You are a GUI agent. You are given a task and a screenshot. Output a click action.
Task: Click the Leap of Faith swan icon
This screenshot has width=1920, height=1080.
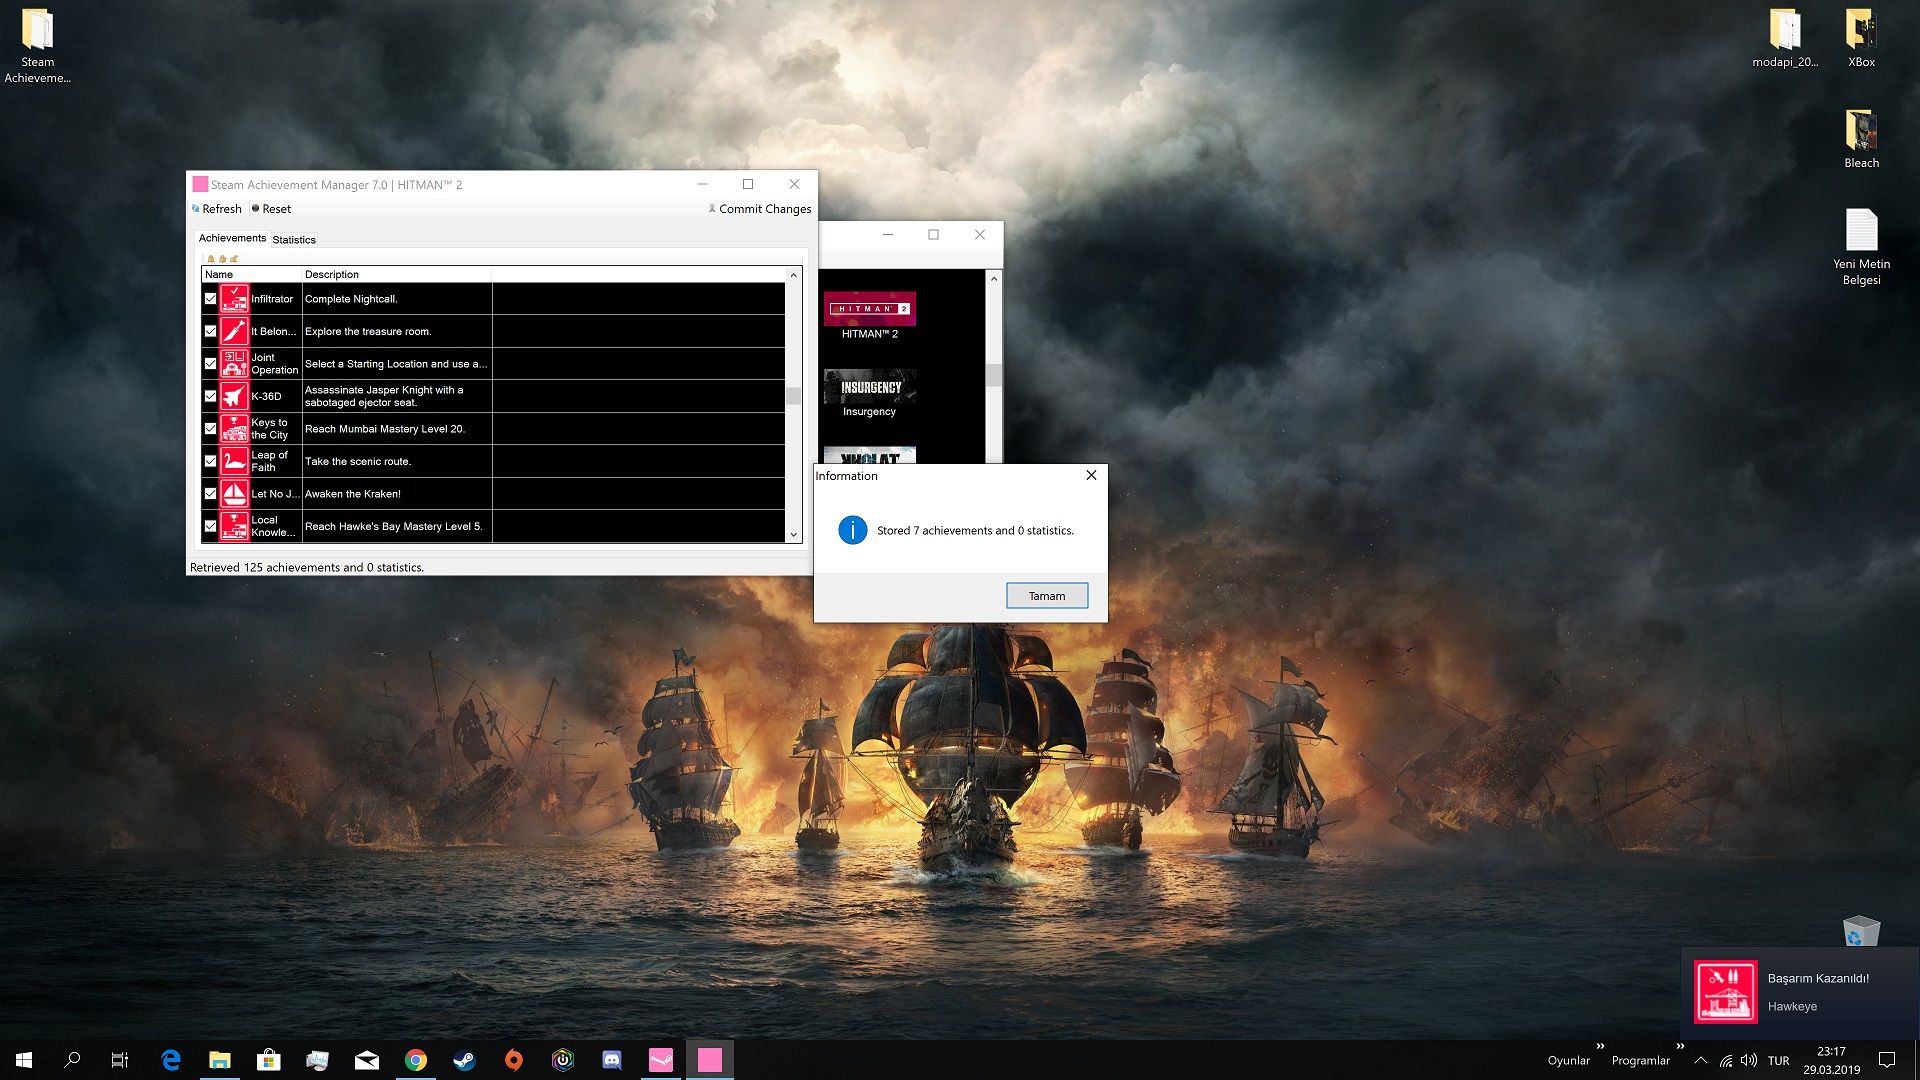(x=234, y=461)
